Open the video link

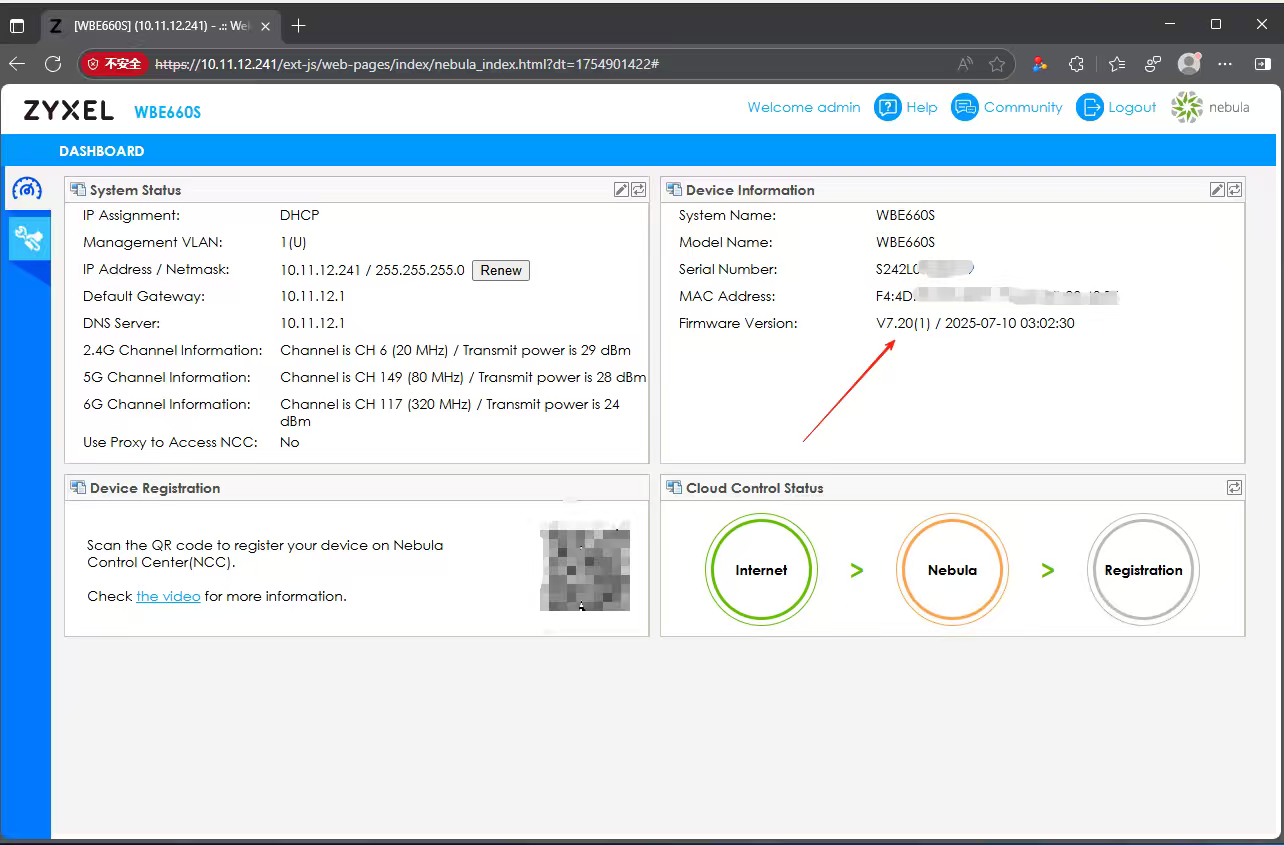(168, 596)
